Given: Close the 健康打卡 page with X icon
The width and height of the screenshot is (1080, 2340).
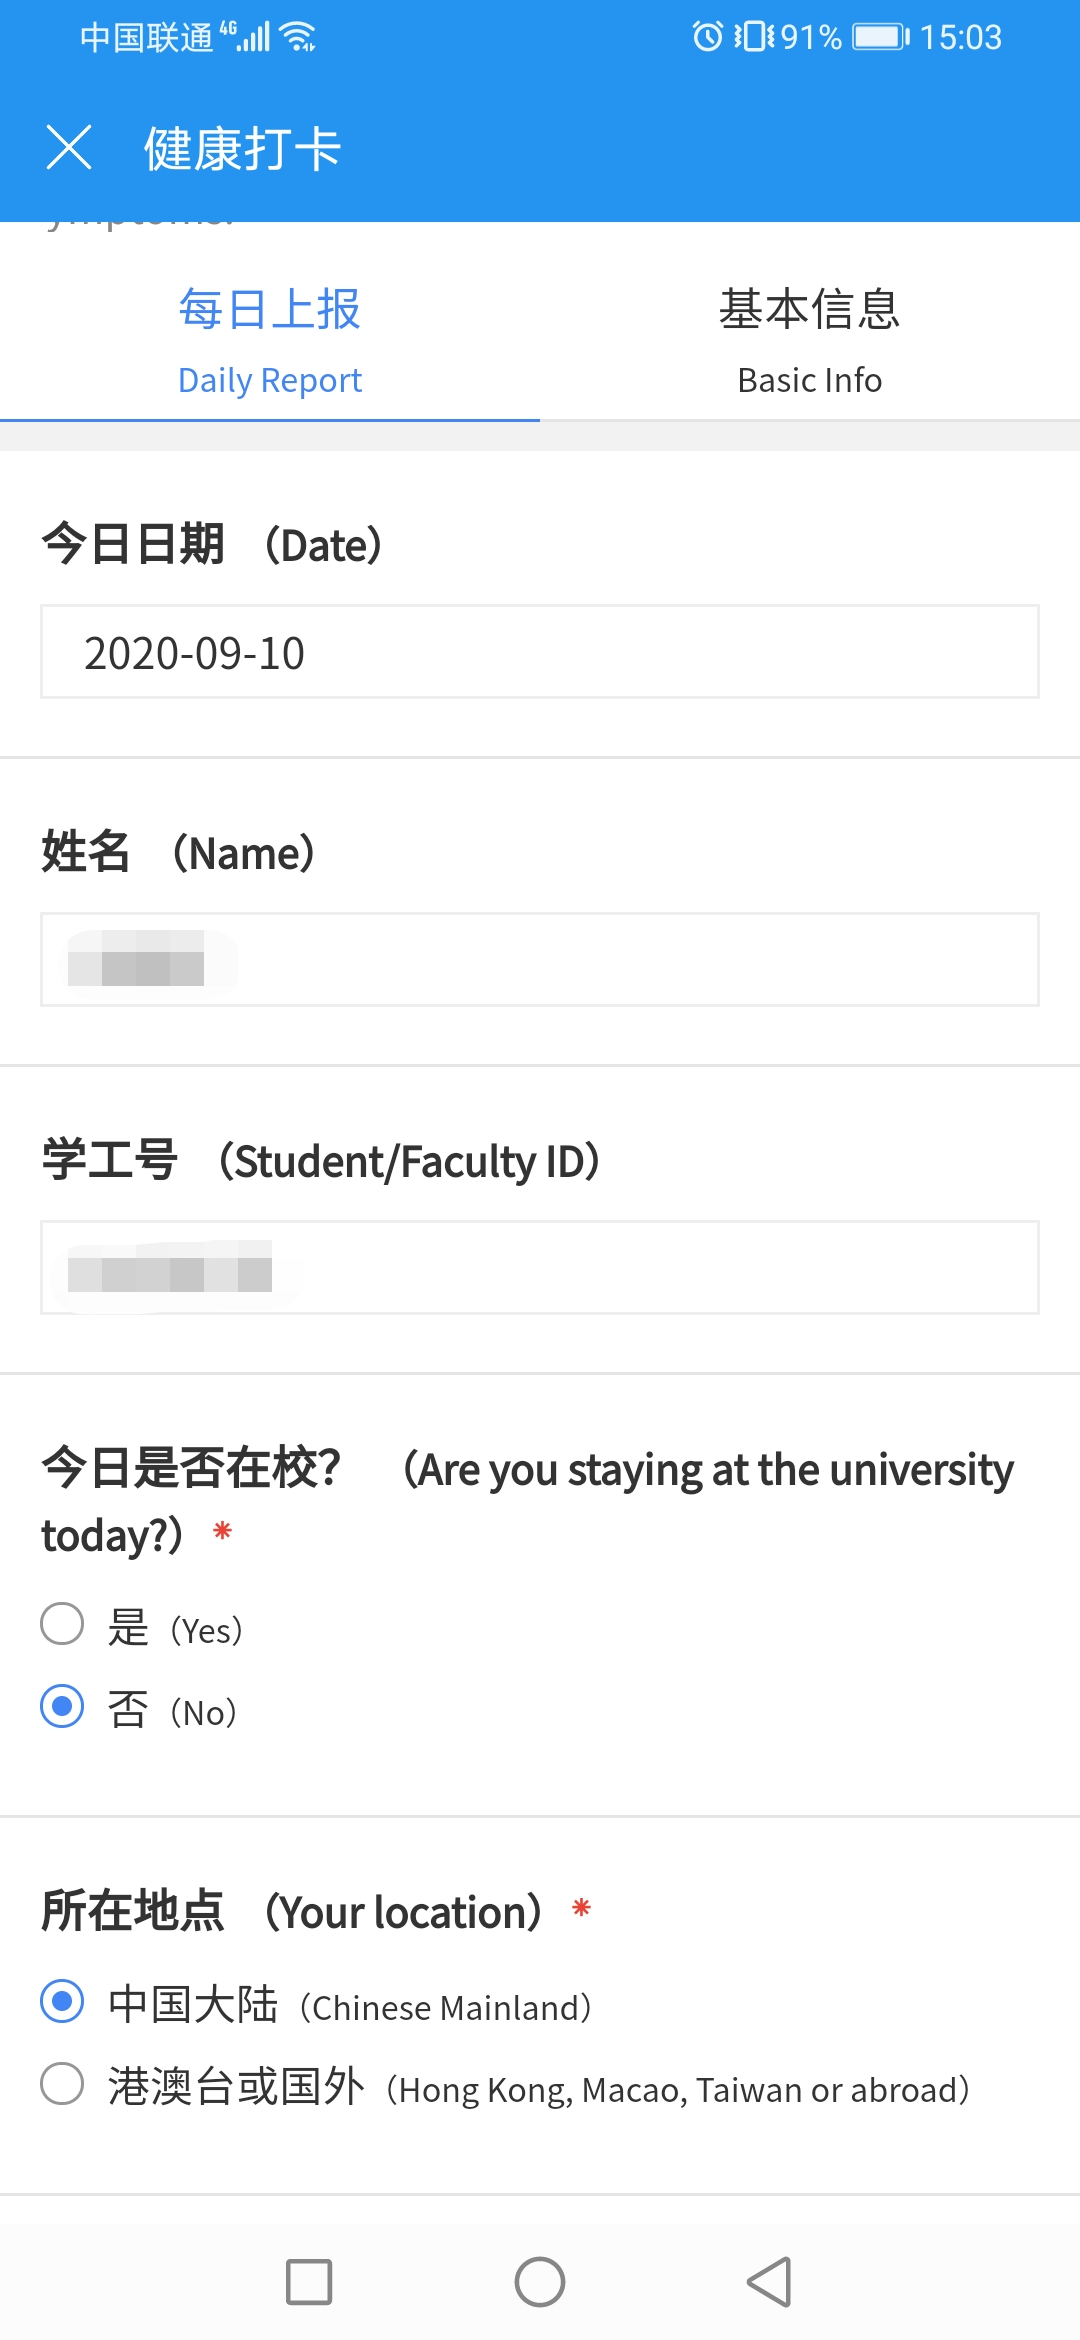Looking at the screenshot, I should click(69, 148).
